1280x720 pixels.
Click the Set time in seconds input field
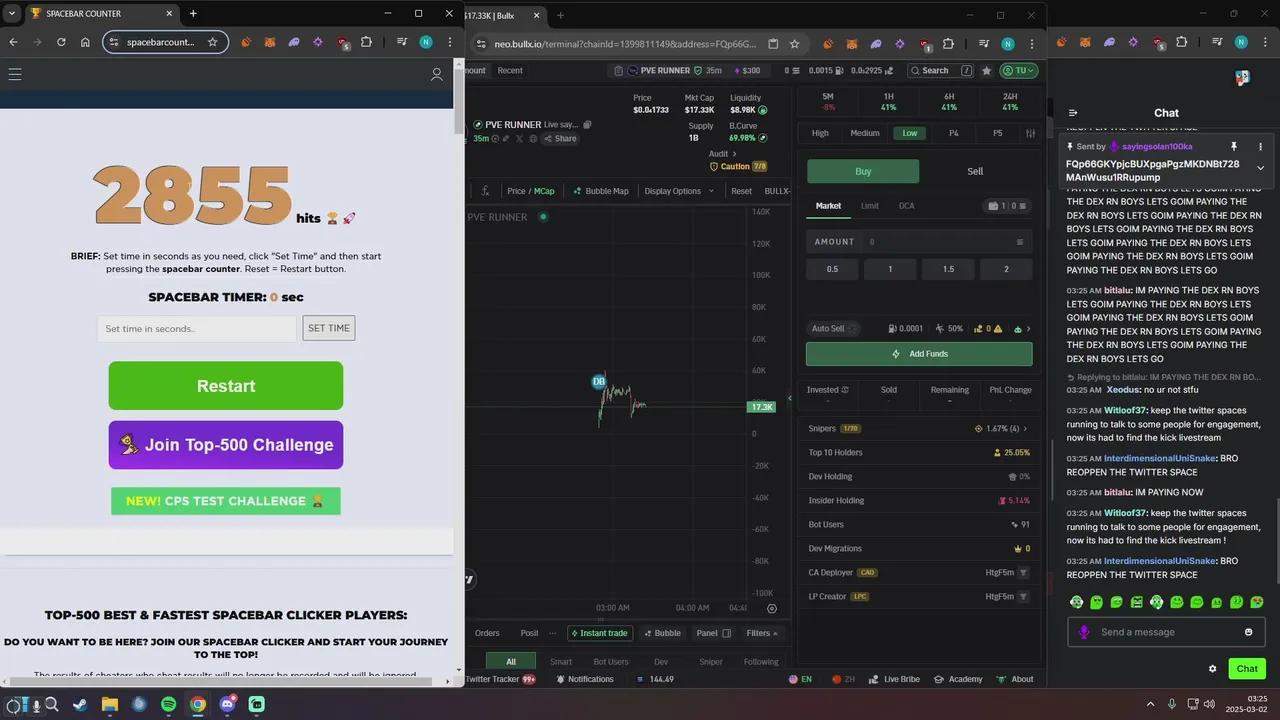[x=196, y=328]
